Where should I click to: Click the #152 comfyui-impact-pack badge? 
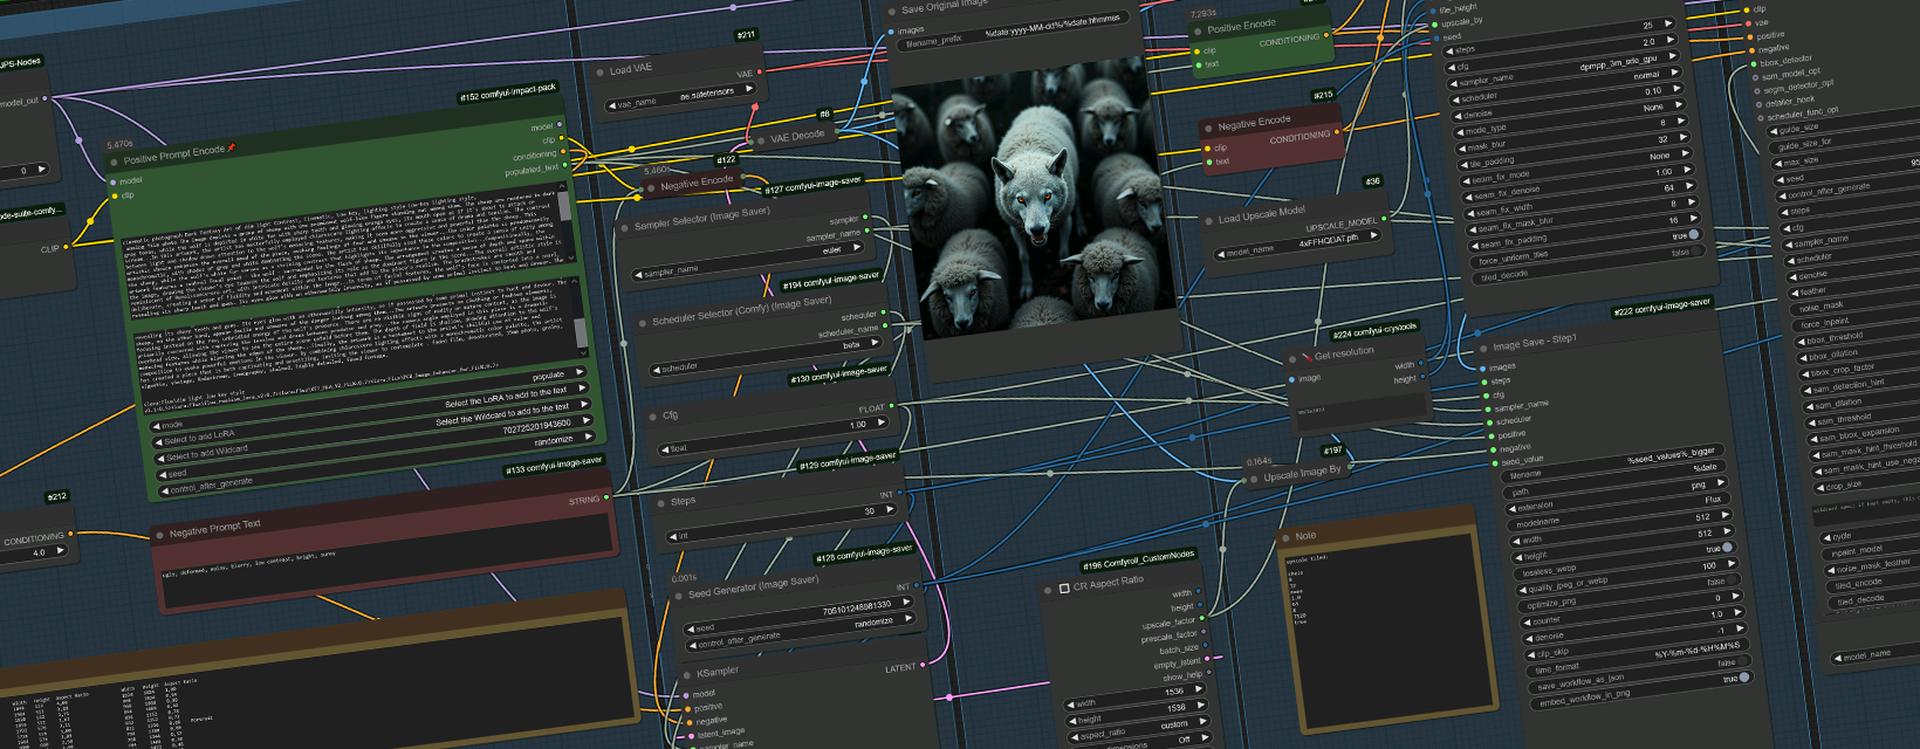[x=507, y=93]
